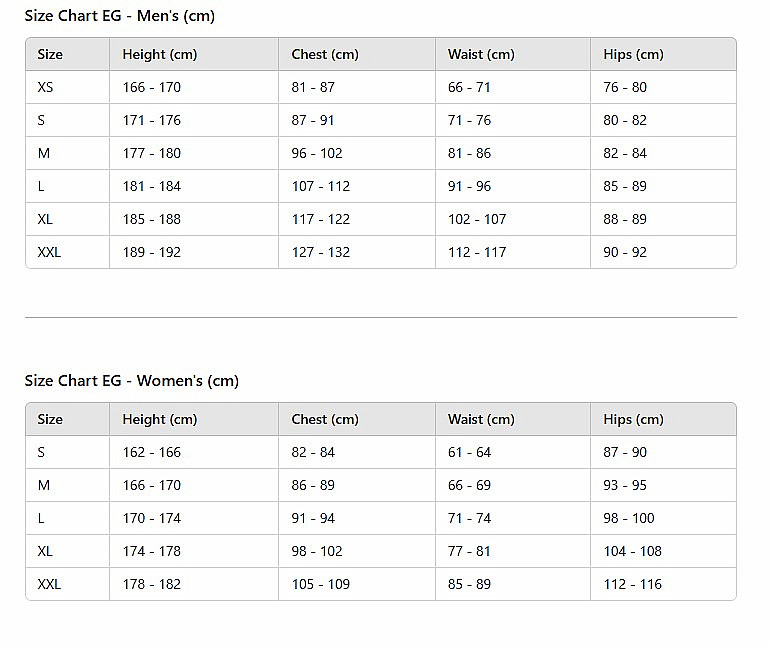Select the Chest (cm) header in Men's table
770x646 pixels.
[325, 54]
